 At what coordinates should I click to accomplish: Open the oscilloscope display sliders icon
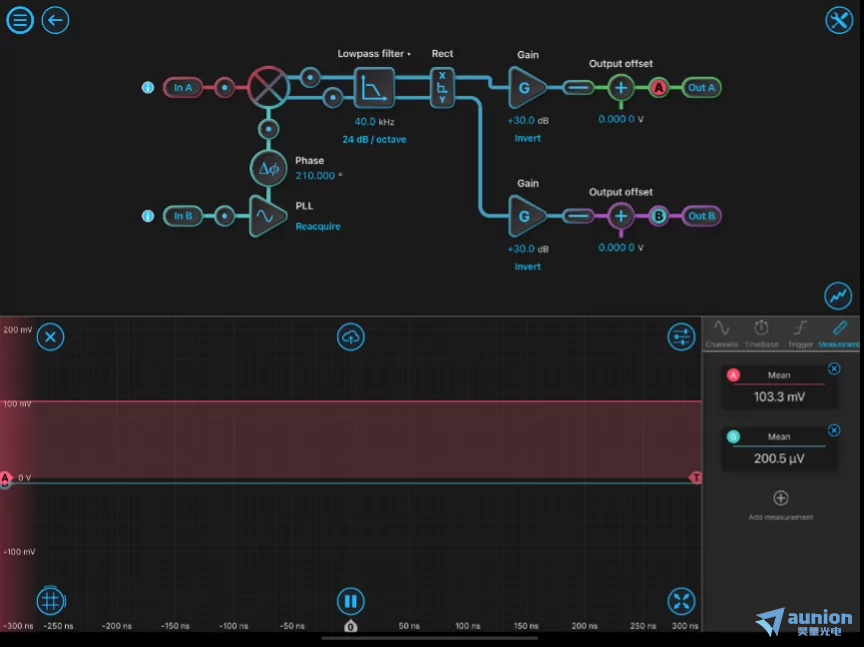coord(681,337)
